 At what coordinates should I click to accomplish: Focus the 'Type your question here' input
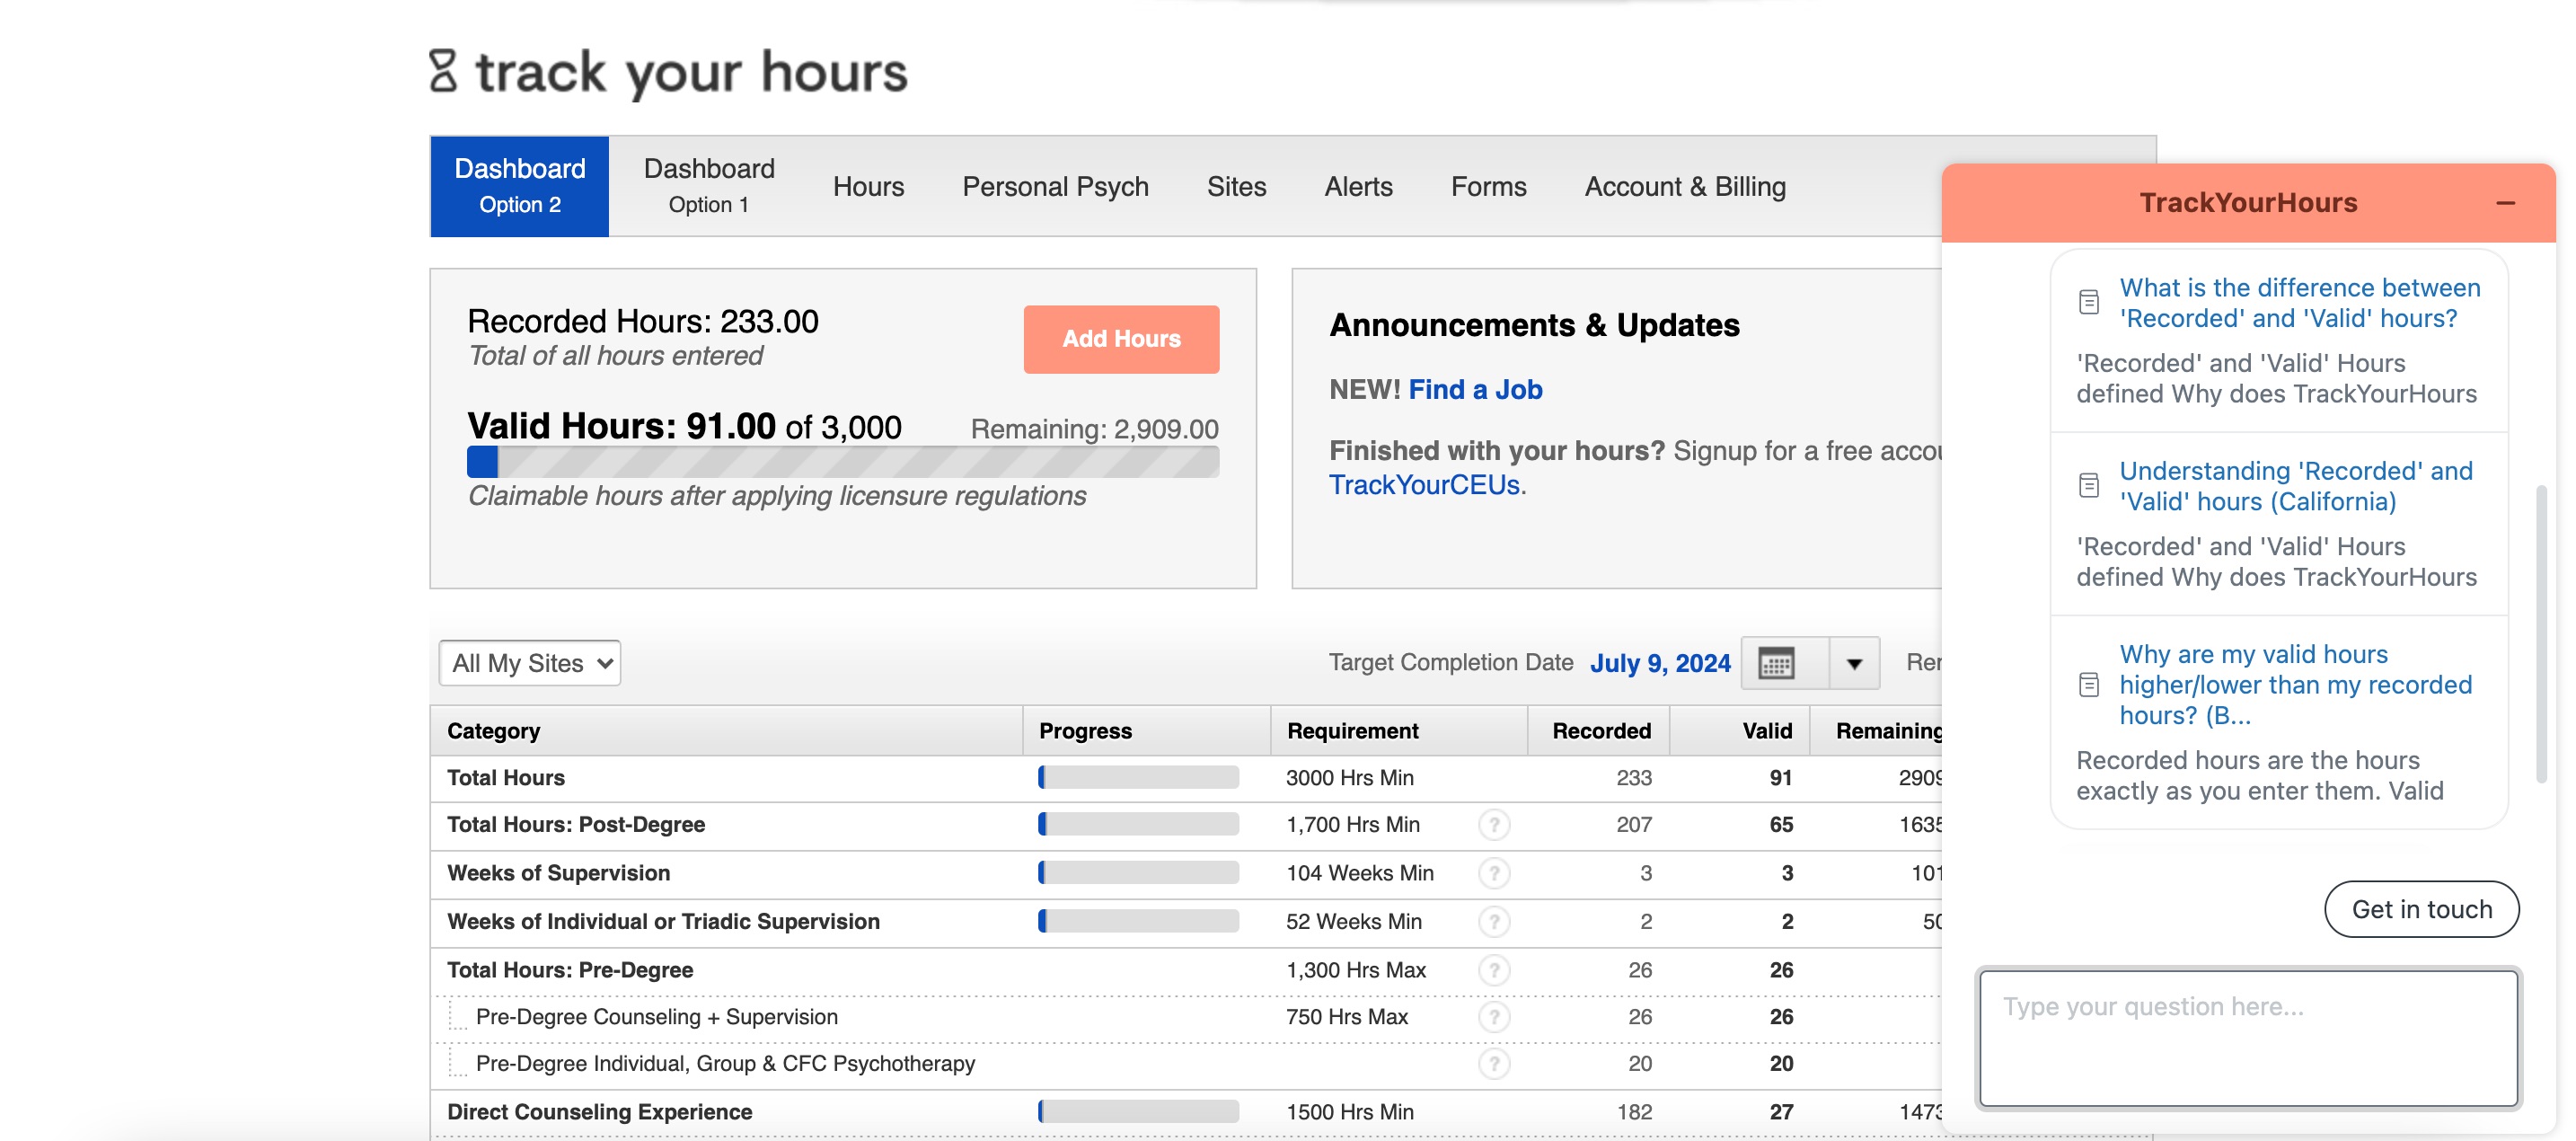pyautogui.click(x=2248, y=1038)
